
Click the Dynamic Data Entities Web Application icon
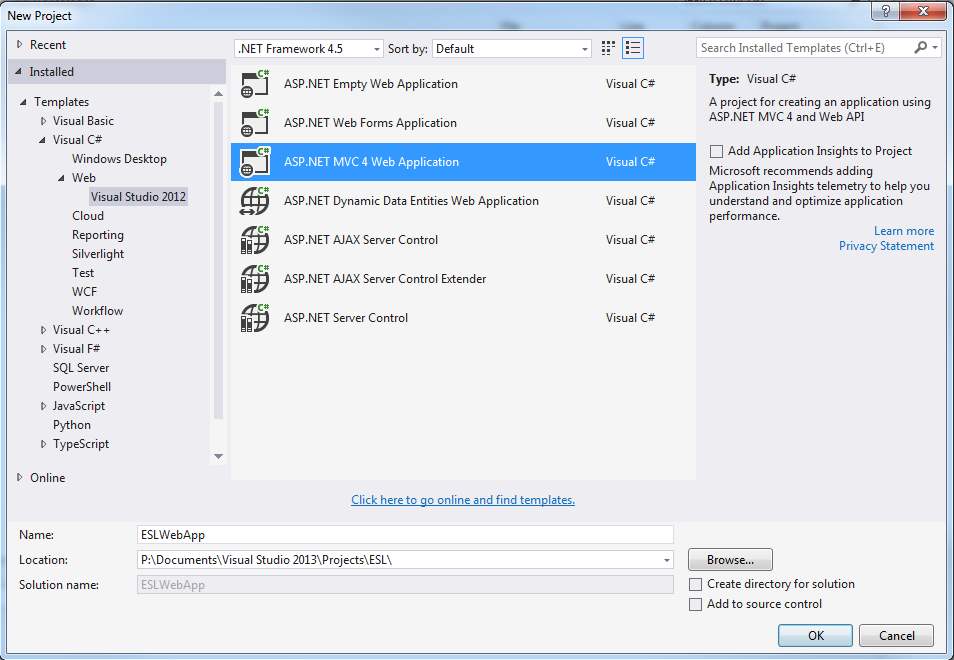(x=255, y=201)
